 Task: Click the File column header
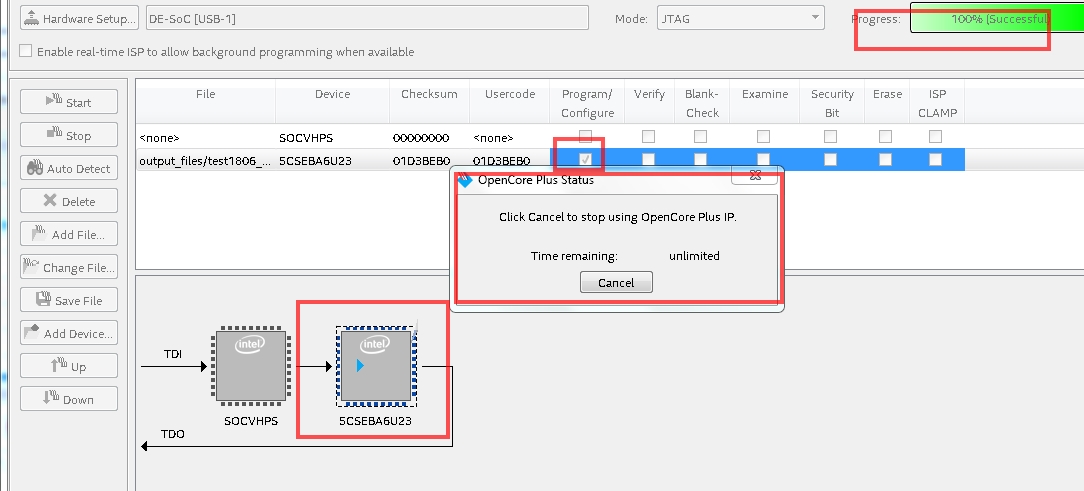[x=205, y=102]
